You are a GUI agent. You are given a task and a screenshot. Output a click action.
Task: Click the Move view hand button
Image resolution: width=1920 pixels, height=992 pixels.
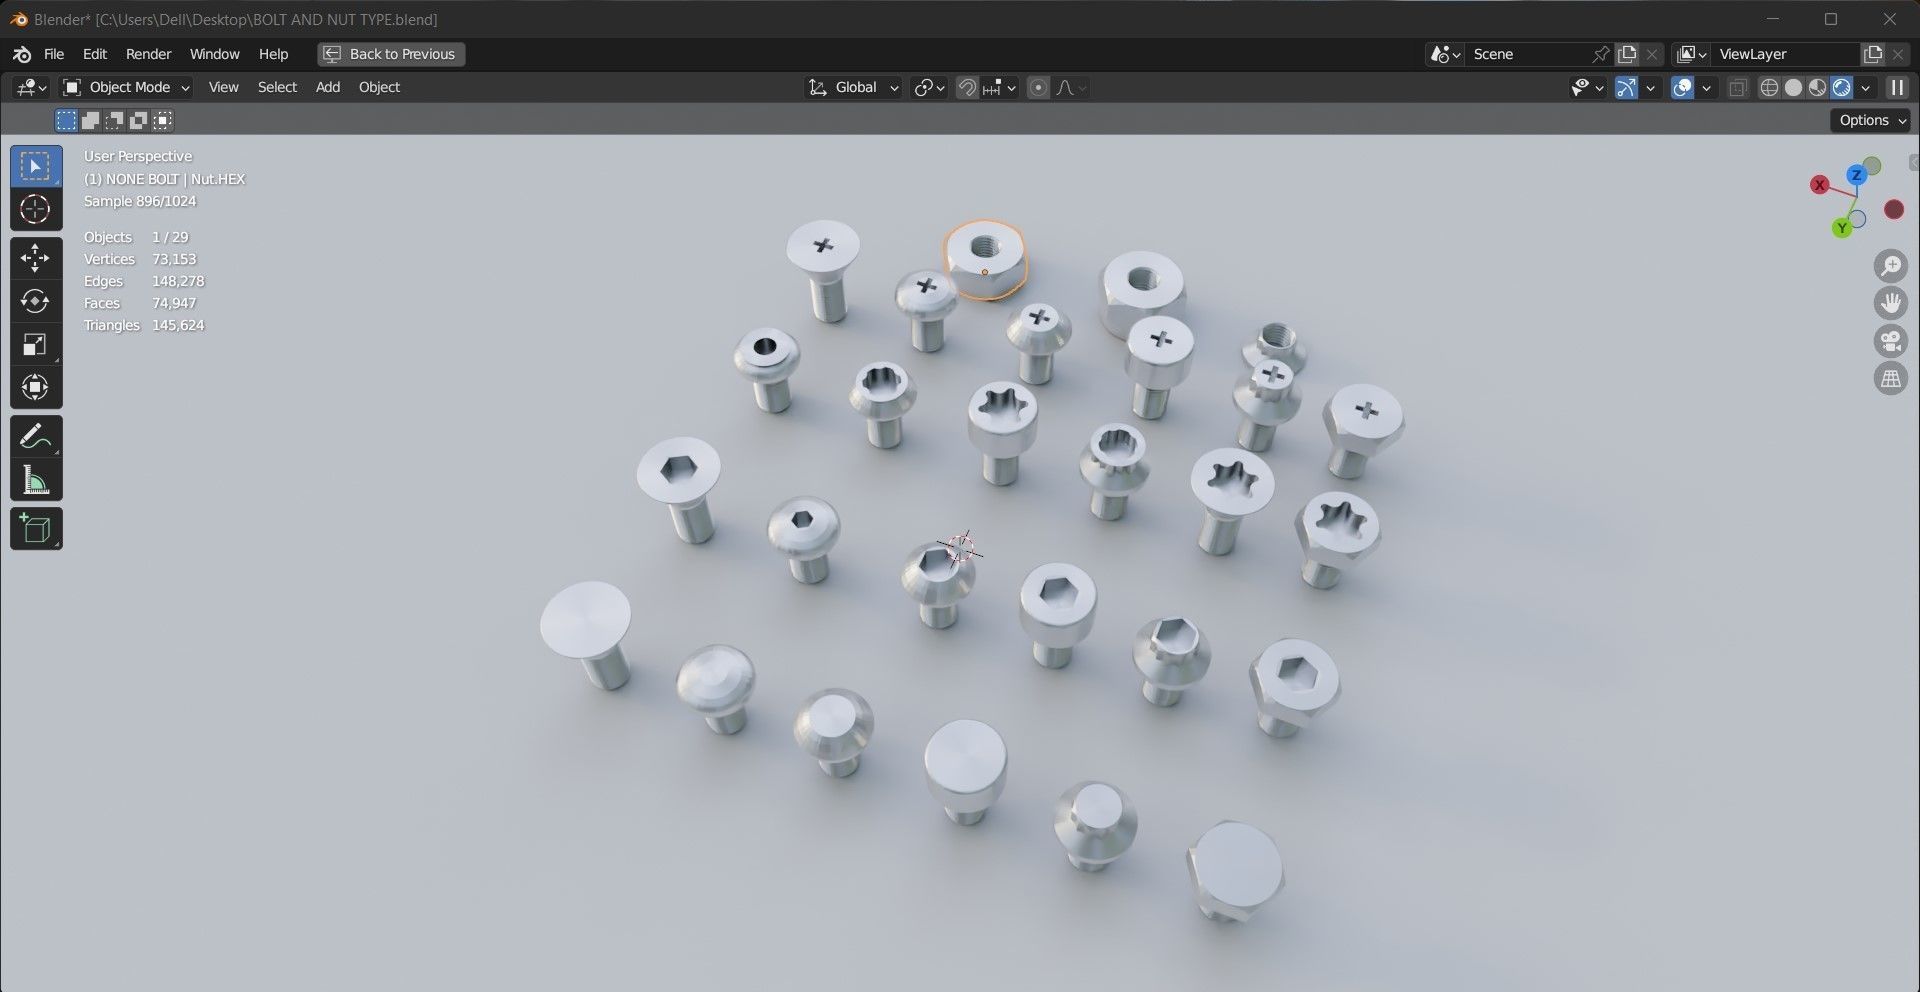[1890, 303]
